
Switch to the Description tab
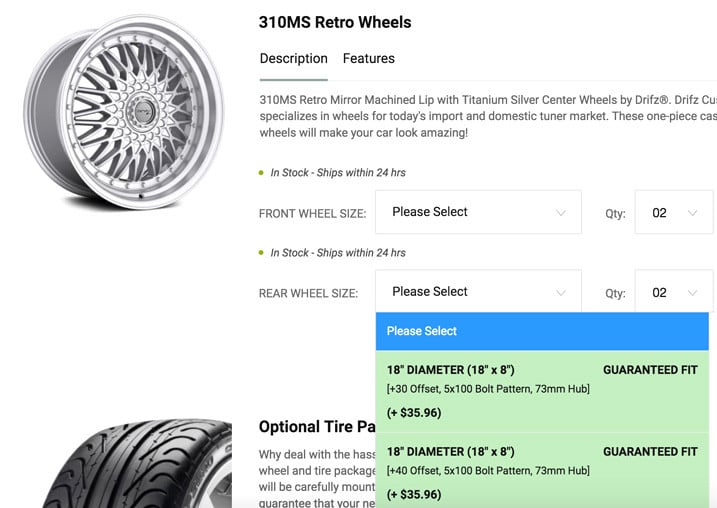[294, 59]
